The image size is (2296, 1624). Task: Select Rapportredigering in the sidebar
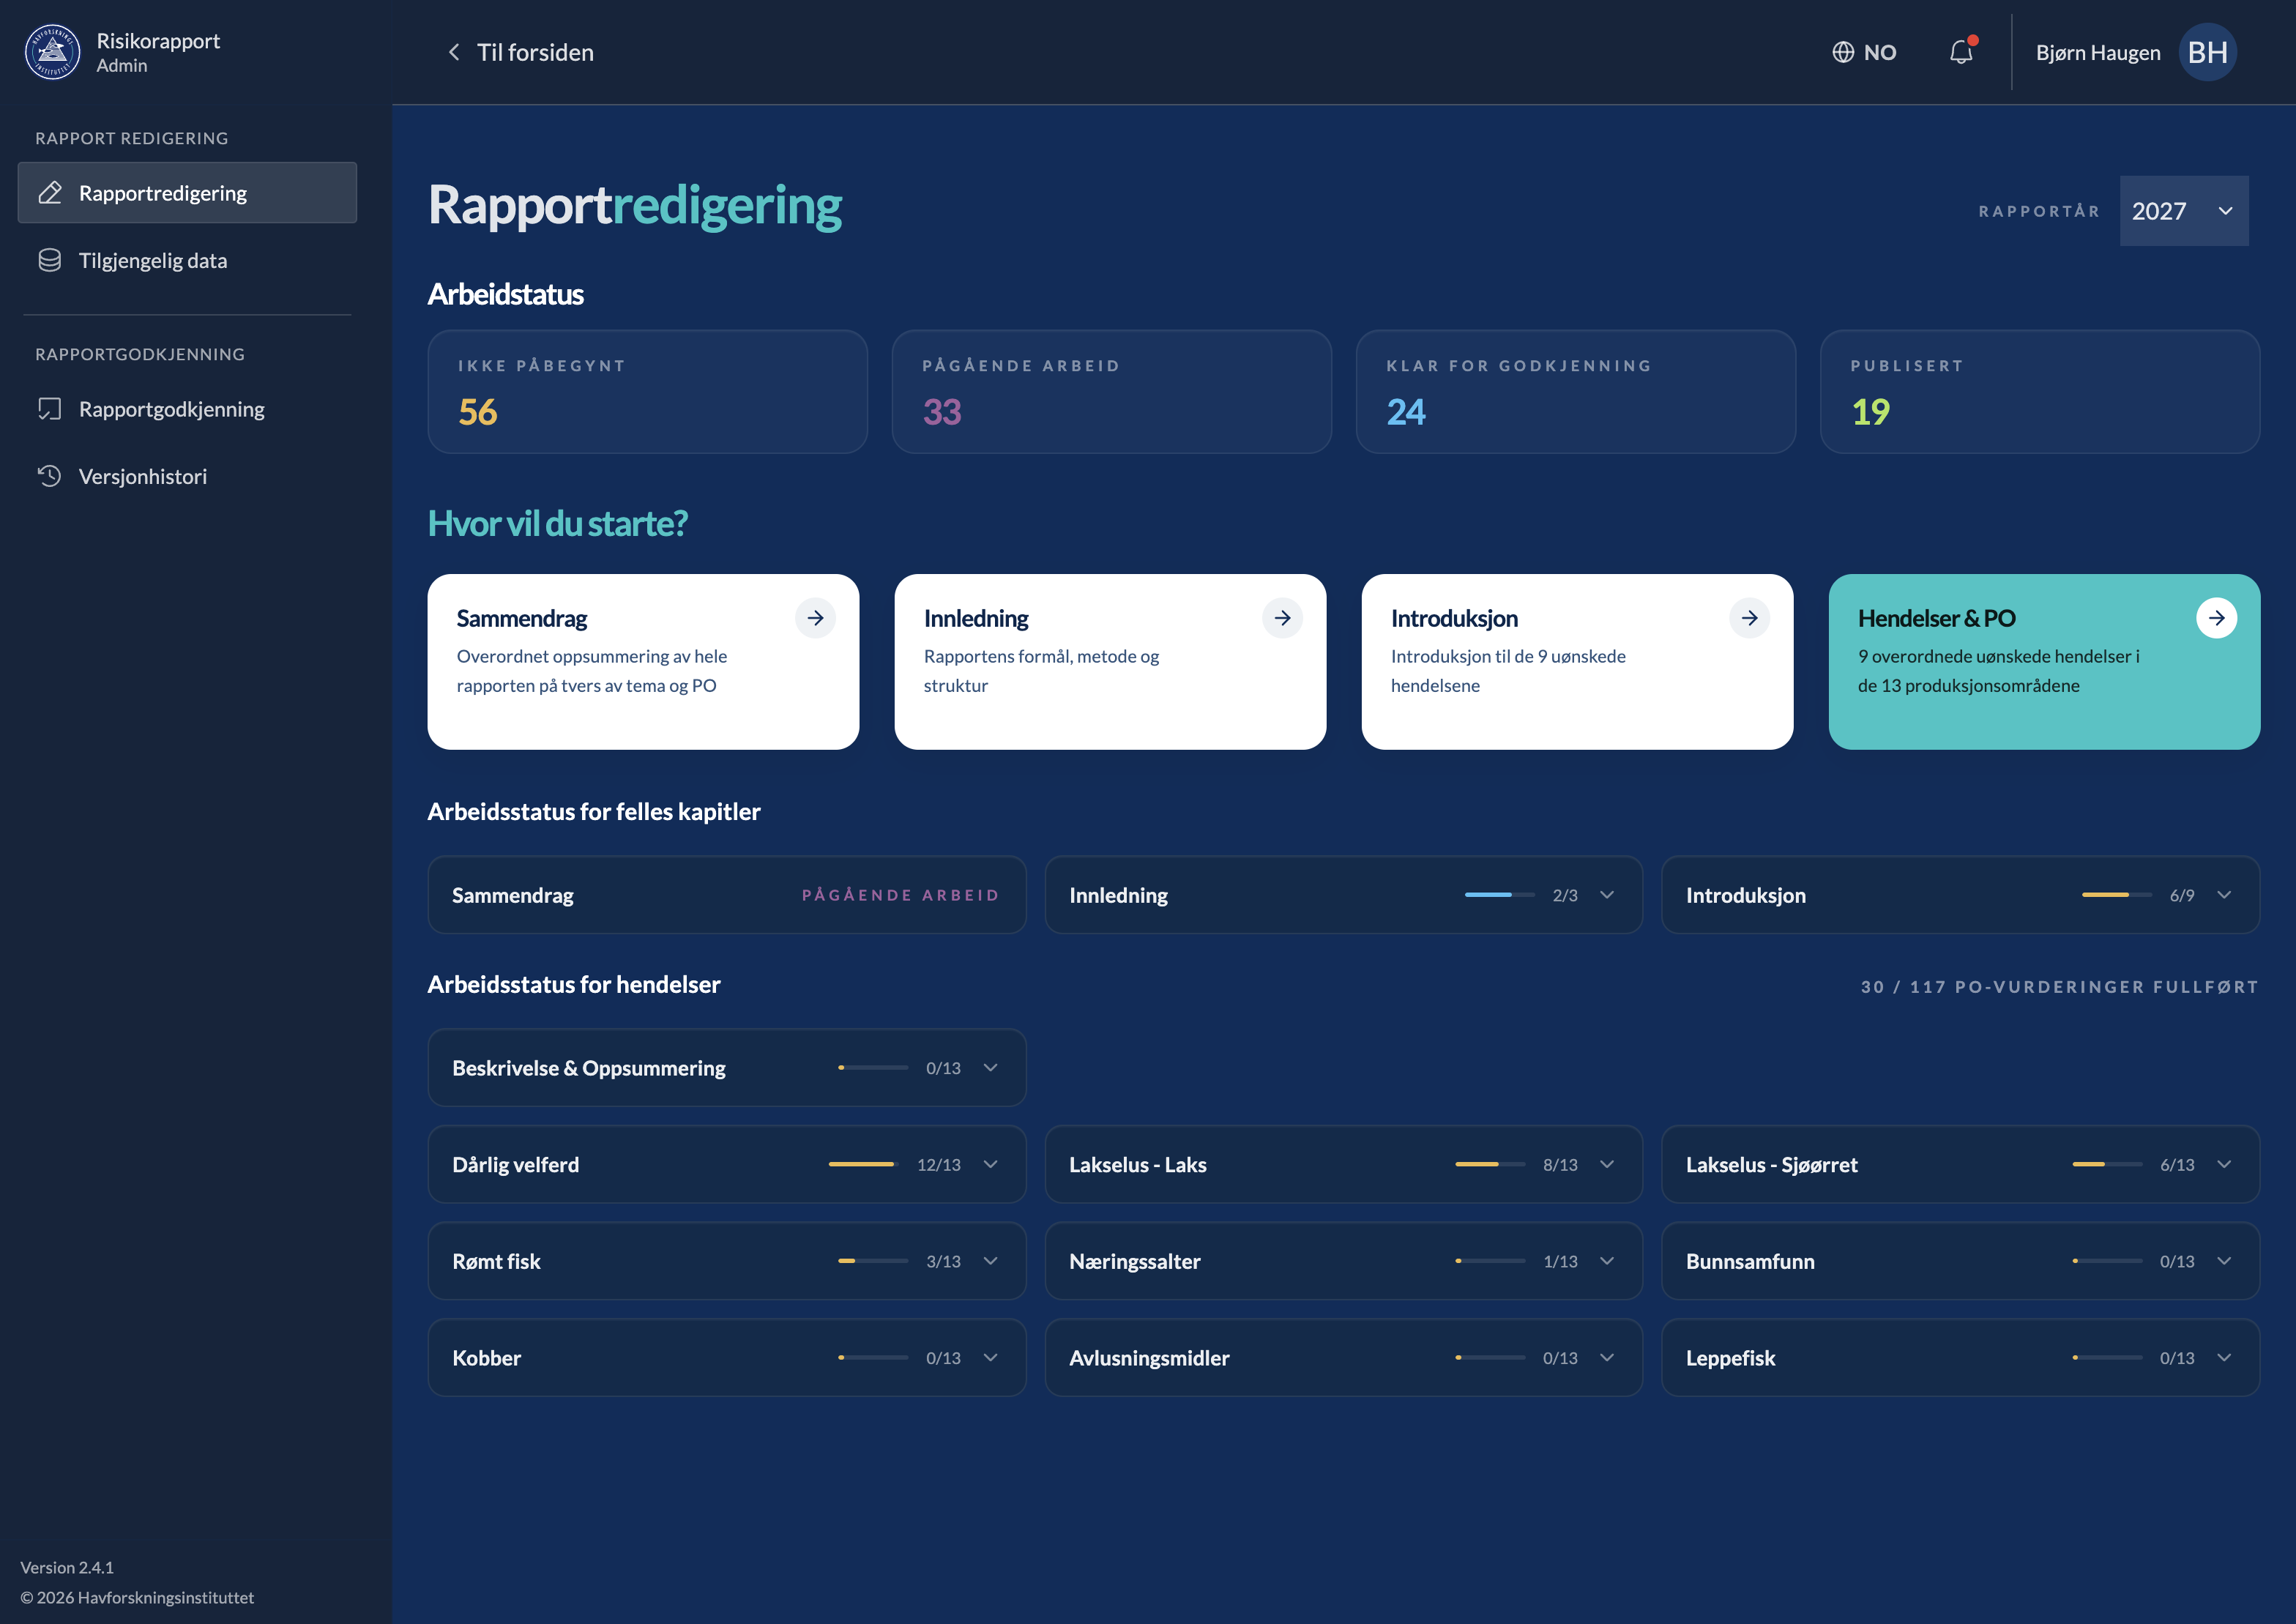(187, 193)
